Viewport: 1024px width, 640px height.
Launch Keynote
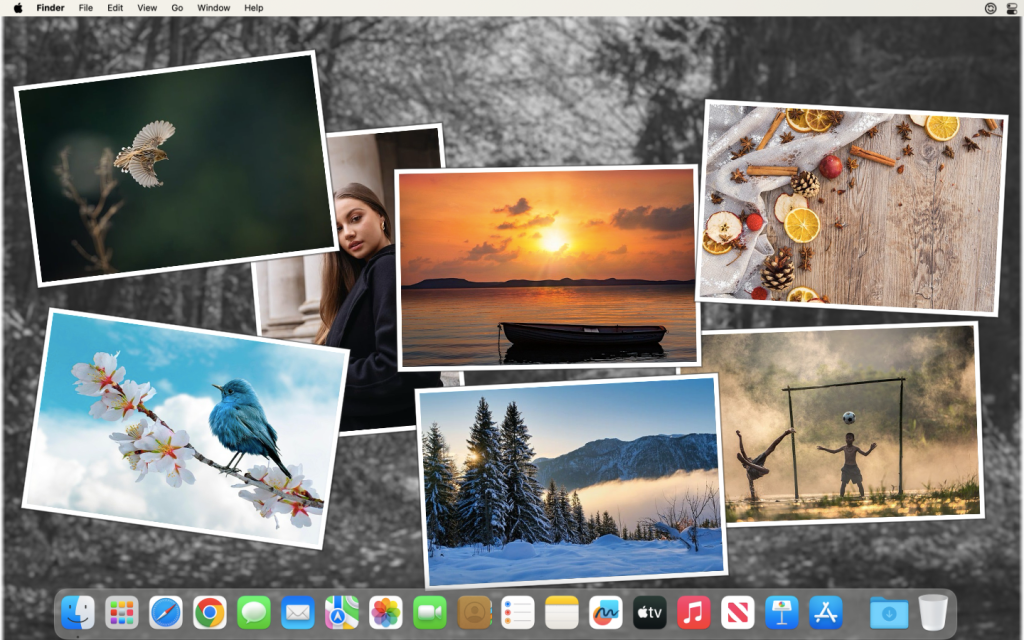click(x=781, y=613)
